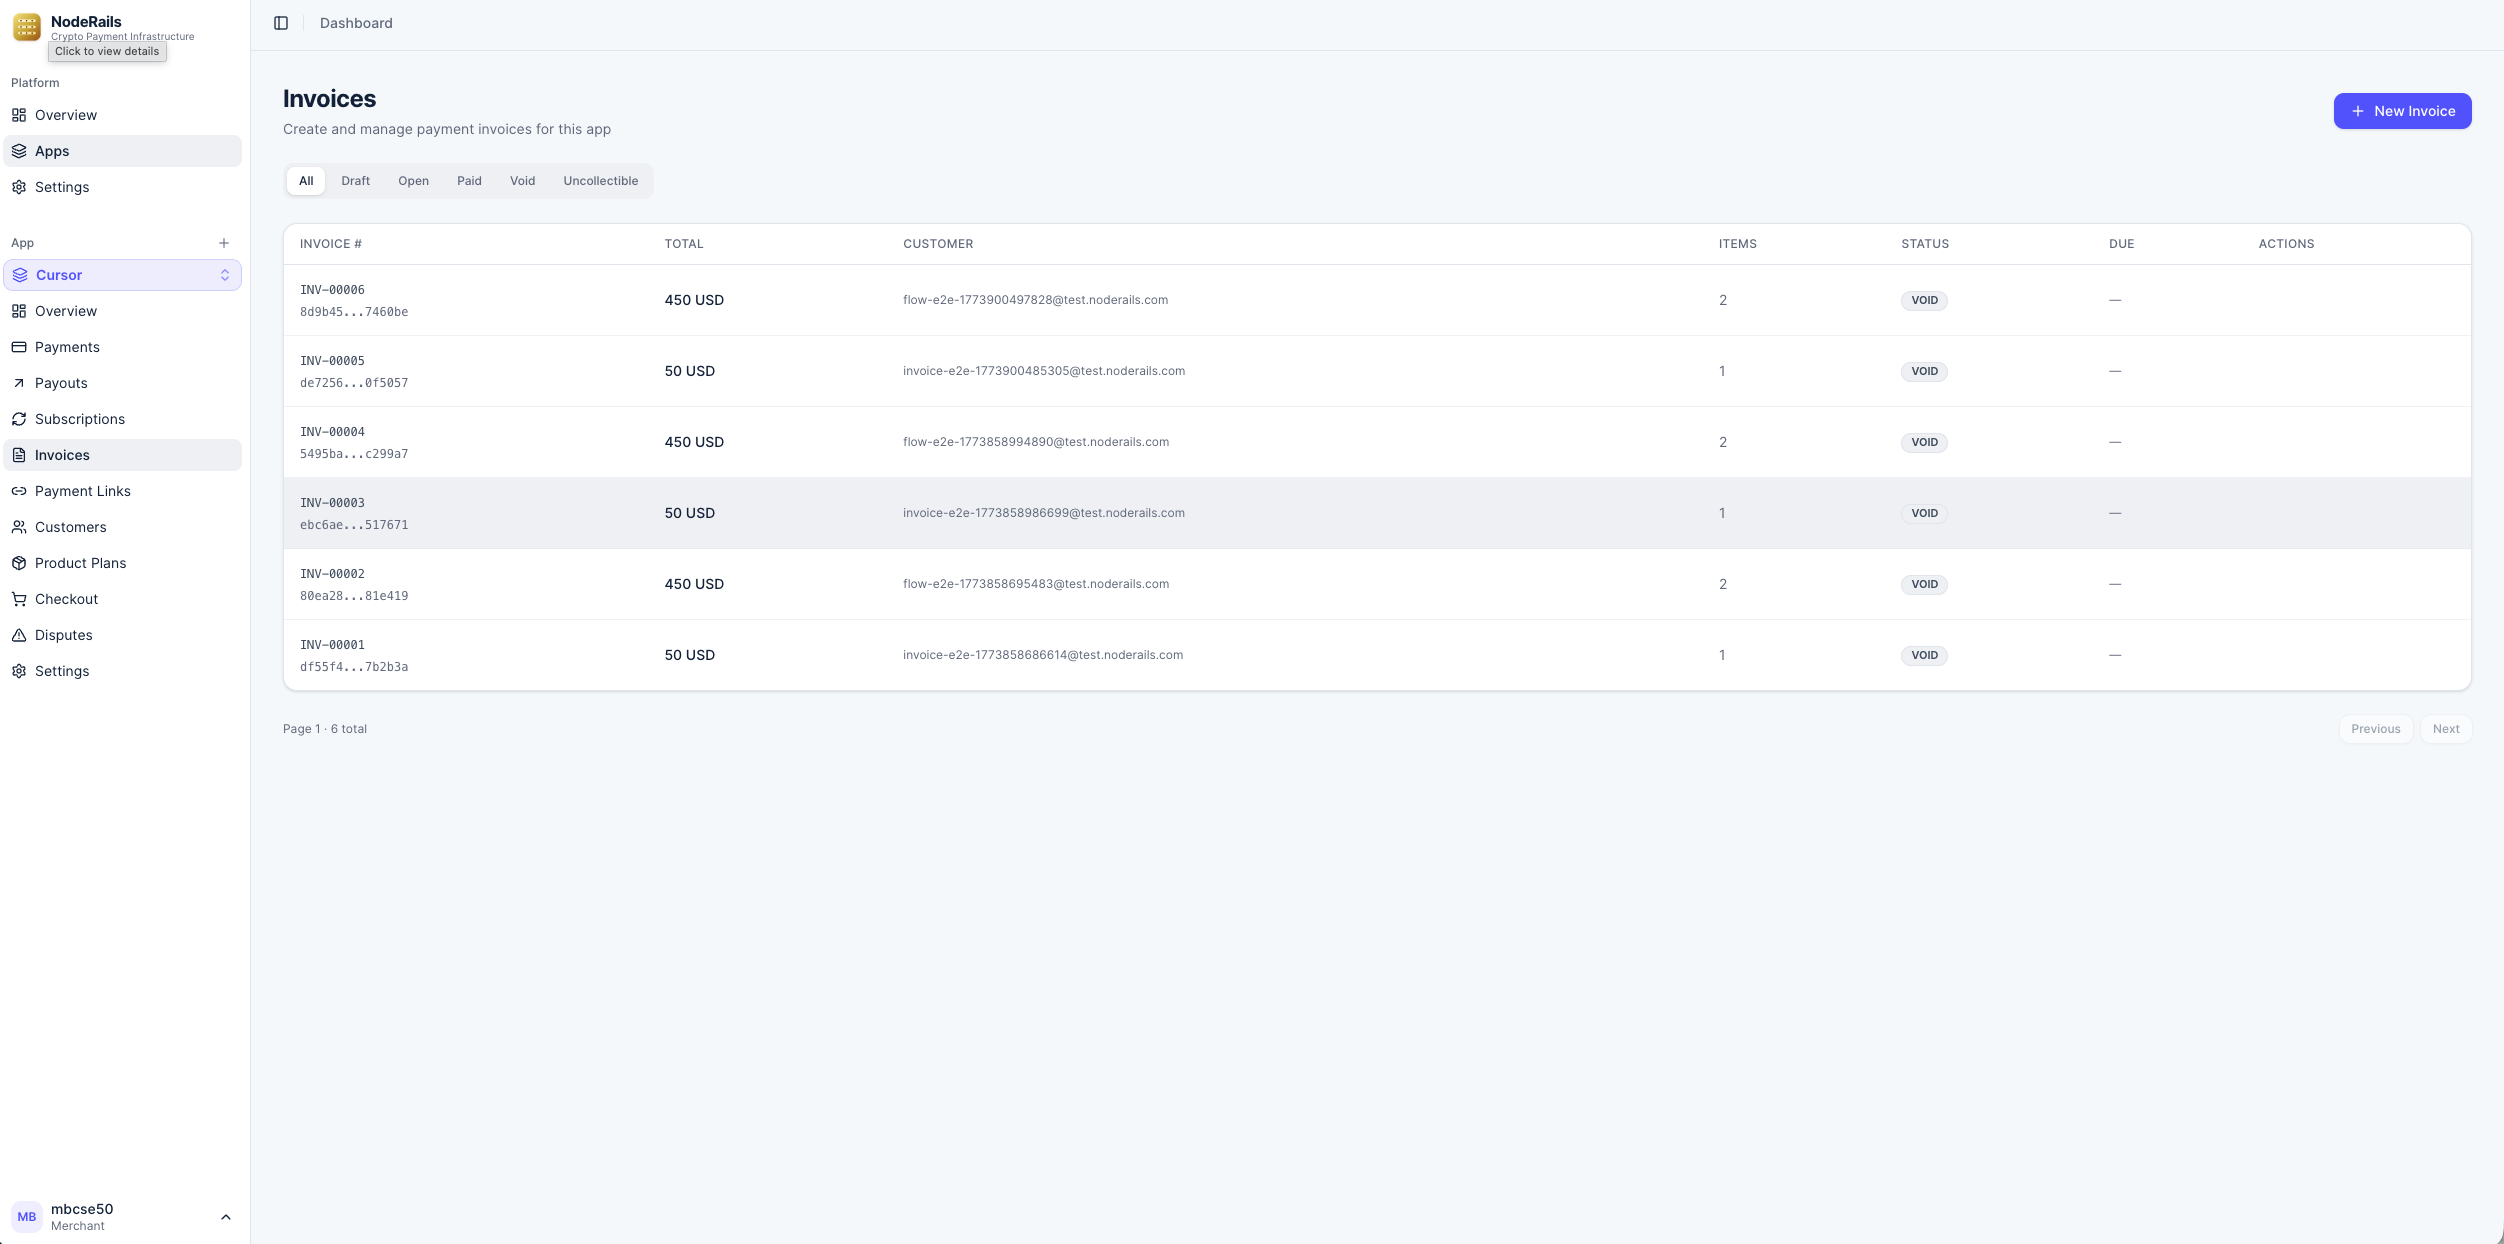Image resolution: width=2504 pixels, height=1244 pixels.
Task: Click the Next pagination button
Action: click(x=2446, y=729)
